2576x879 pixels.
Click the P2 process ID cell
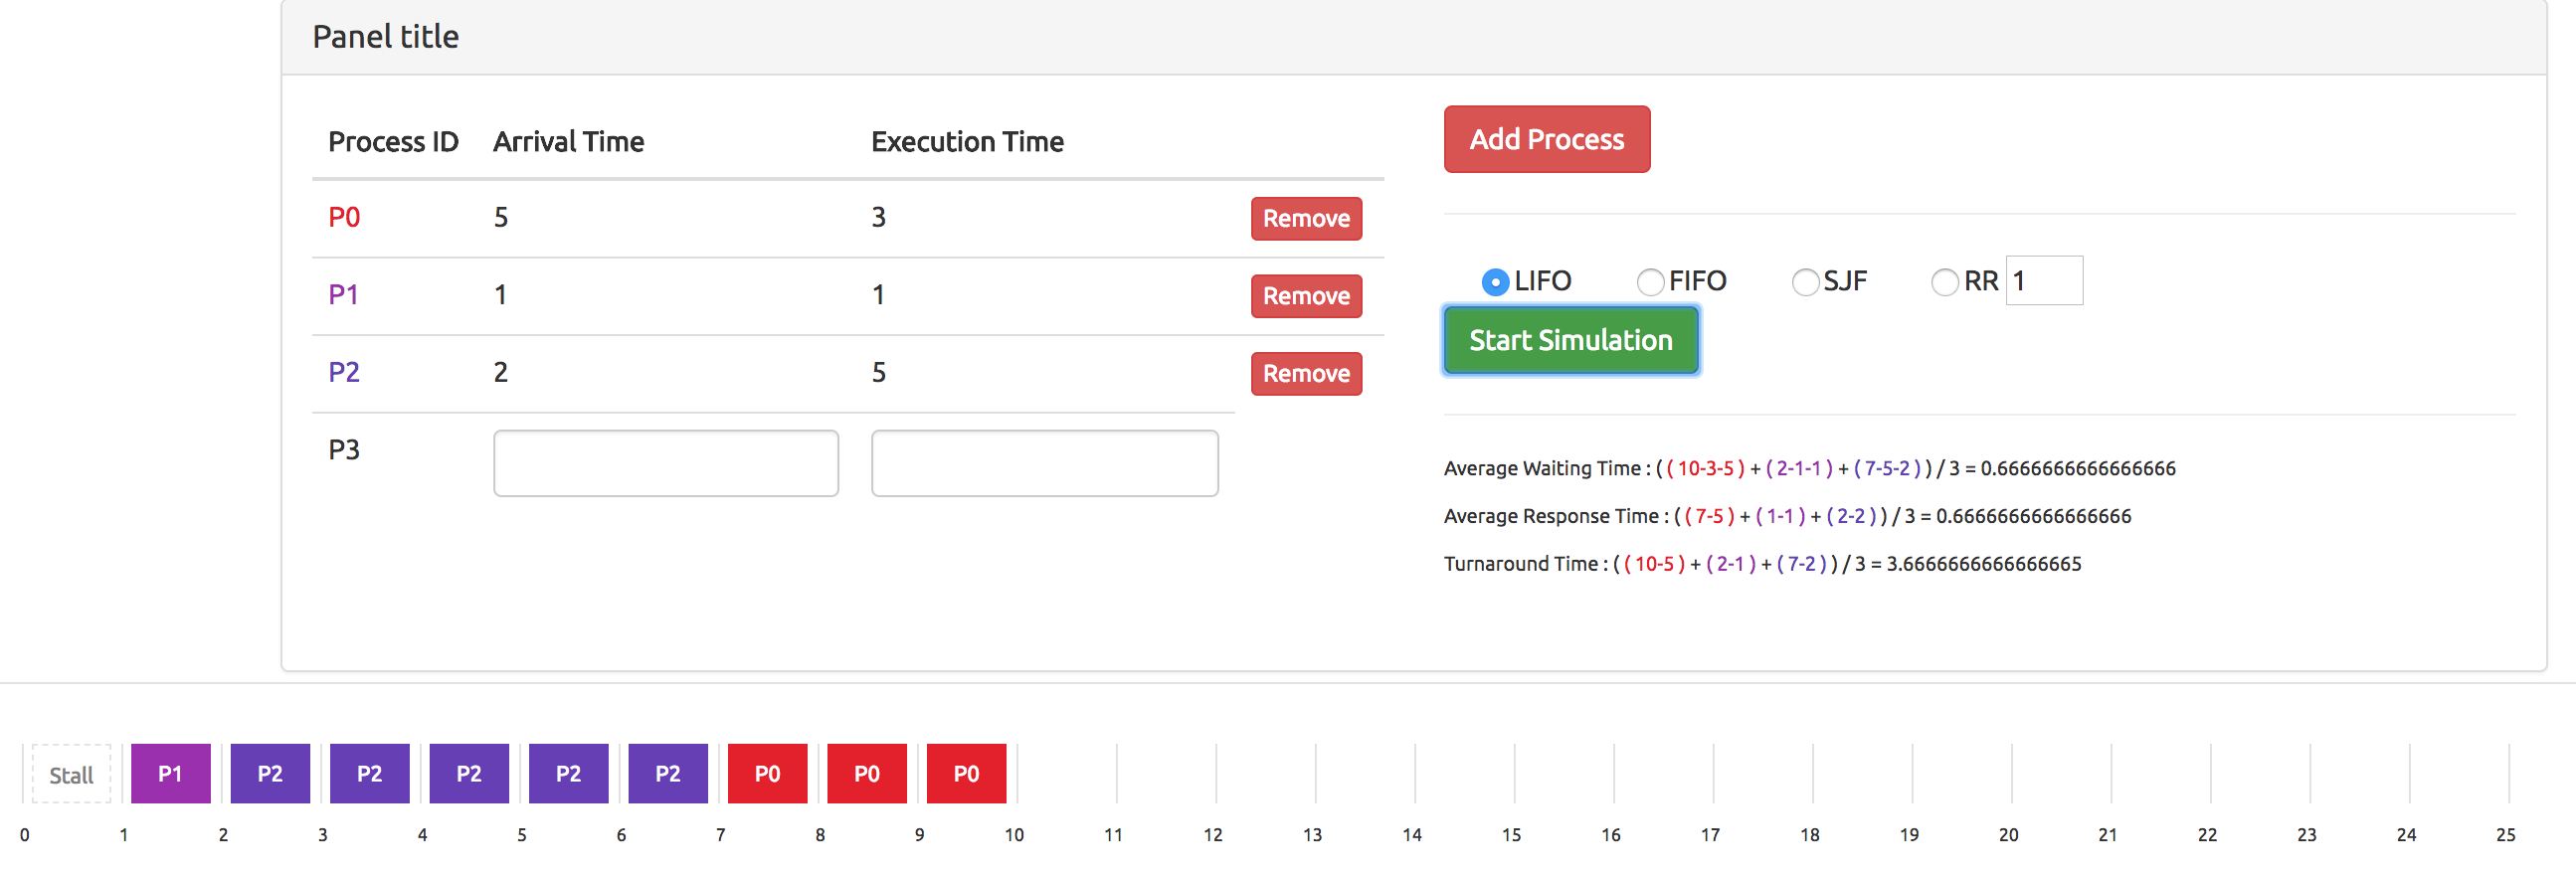click(x=344, y=372)
